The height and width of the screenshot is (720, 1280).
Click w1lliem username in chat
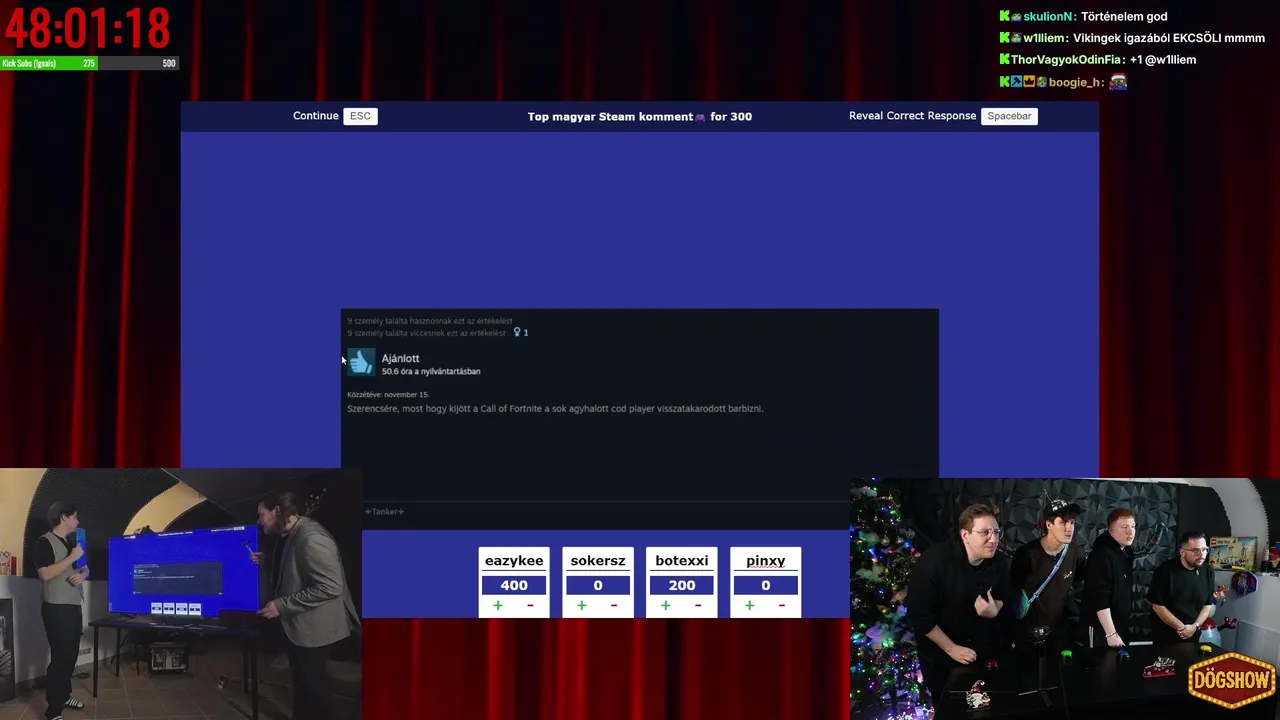pyautogui.click(x=1044, y=38)
